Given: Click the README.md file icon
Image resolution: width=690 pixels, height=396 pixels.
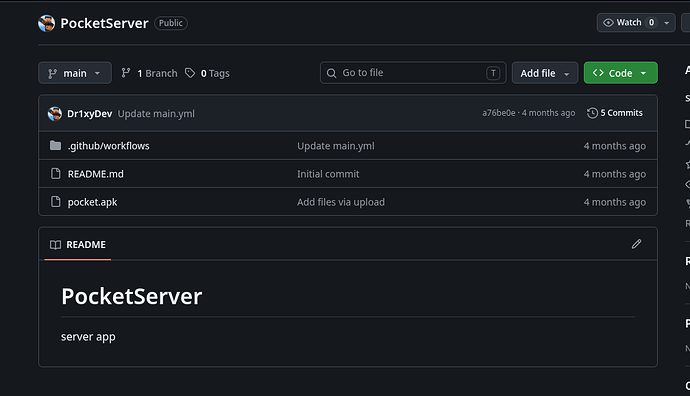Looking at the screenshot, I should 55,174.
